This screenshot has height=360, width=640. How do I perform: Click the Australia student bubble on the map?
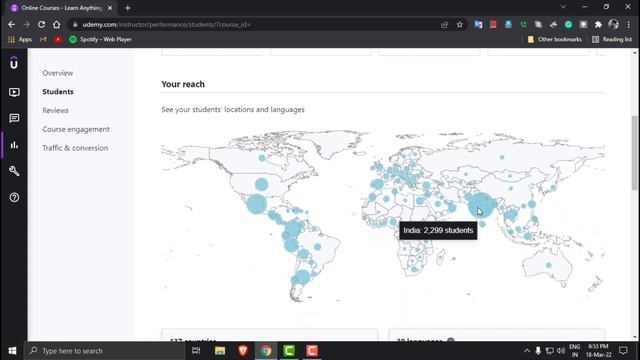click(549, 265)
